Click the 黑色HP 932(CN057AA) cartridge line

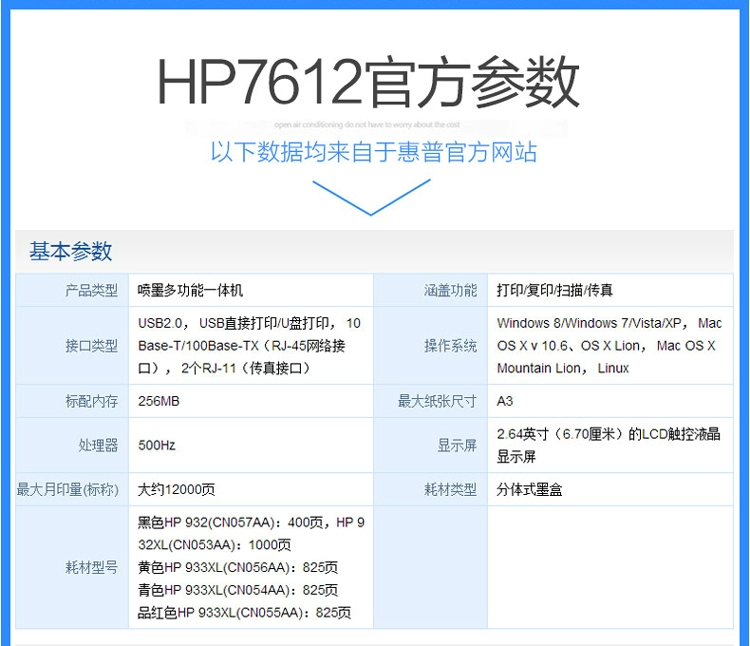[x=251, y=534]
